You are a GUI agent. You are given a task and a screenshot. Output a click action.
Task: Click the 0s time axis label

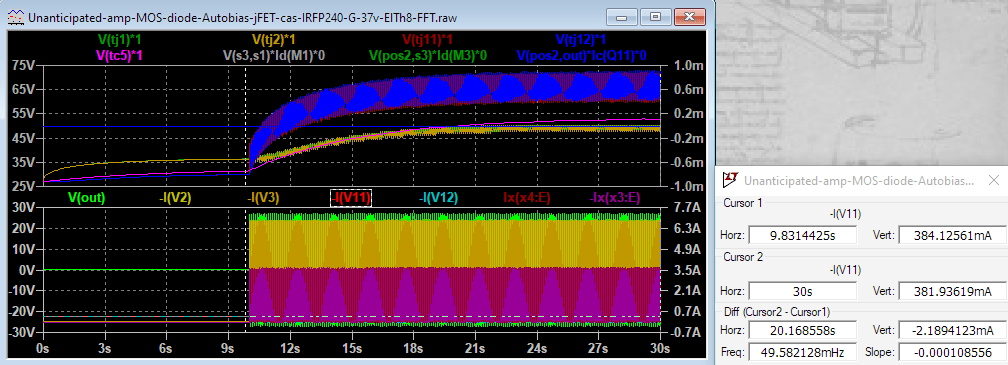pyautogui.click(x=43, y=349)
